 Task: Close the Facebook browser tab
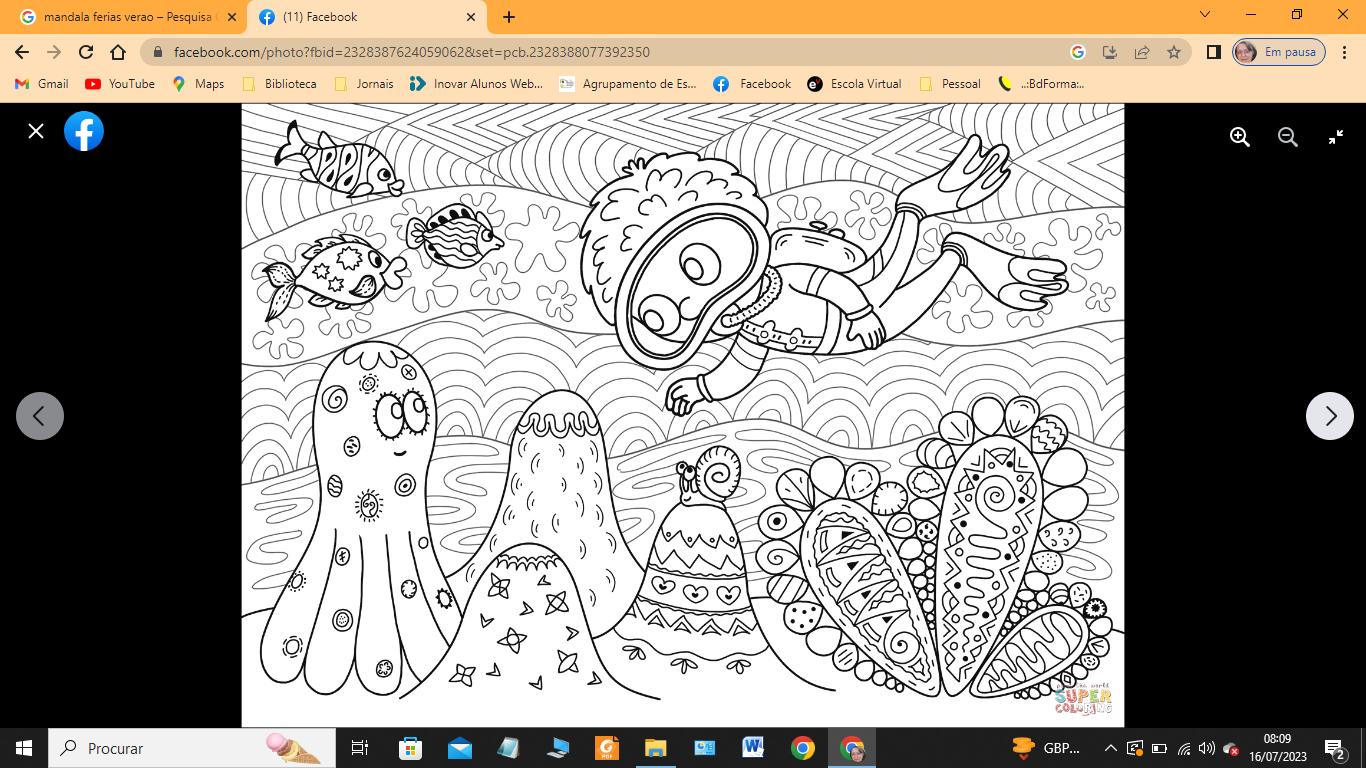(471, 17)
